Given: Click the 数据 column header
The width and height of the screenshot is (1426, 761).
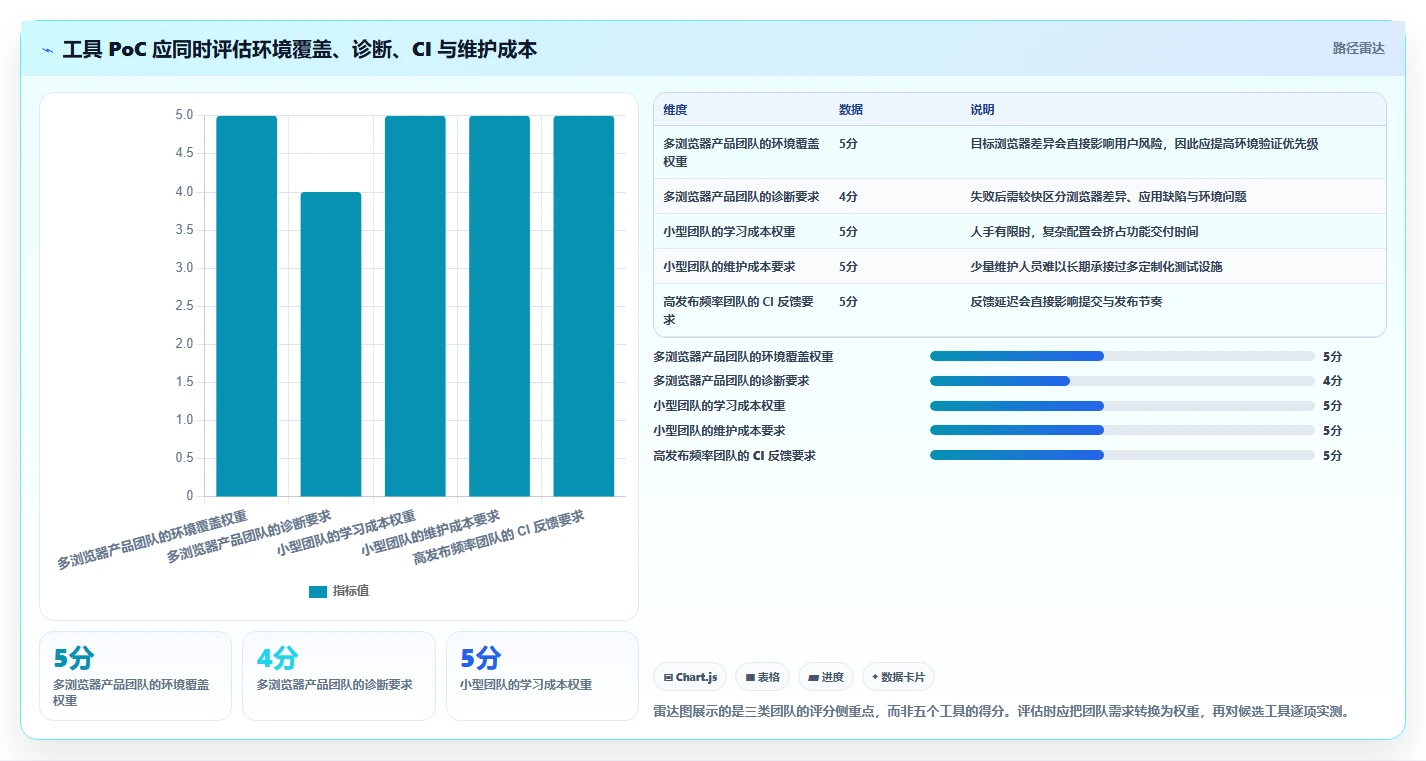Looking at the screenshot, I should coord(851,110).
